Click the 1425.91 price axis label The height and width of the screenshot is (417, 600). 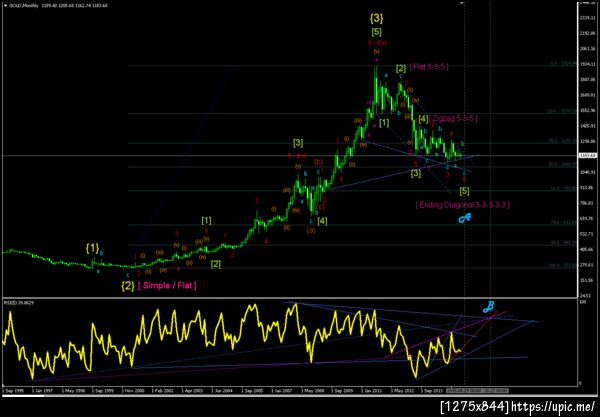(587, 126)
